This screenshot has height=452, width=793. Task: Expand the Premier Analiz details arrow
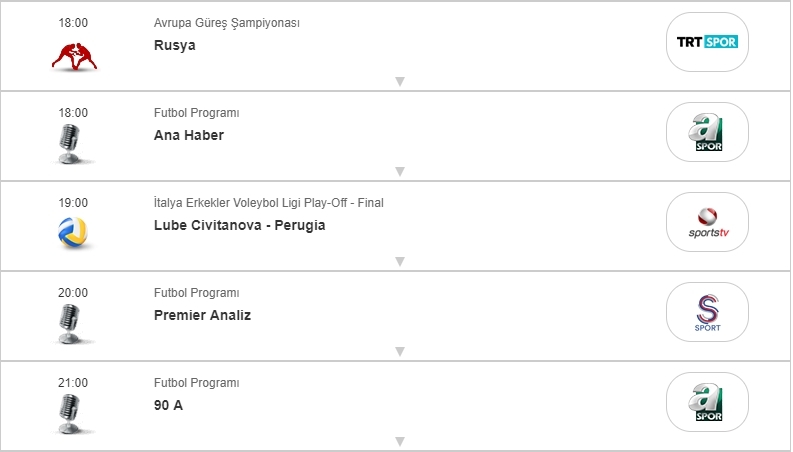coord(399,352)
